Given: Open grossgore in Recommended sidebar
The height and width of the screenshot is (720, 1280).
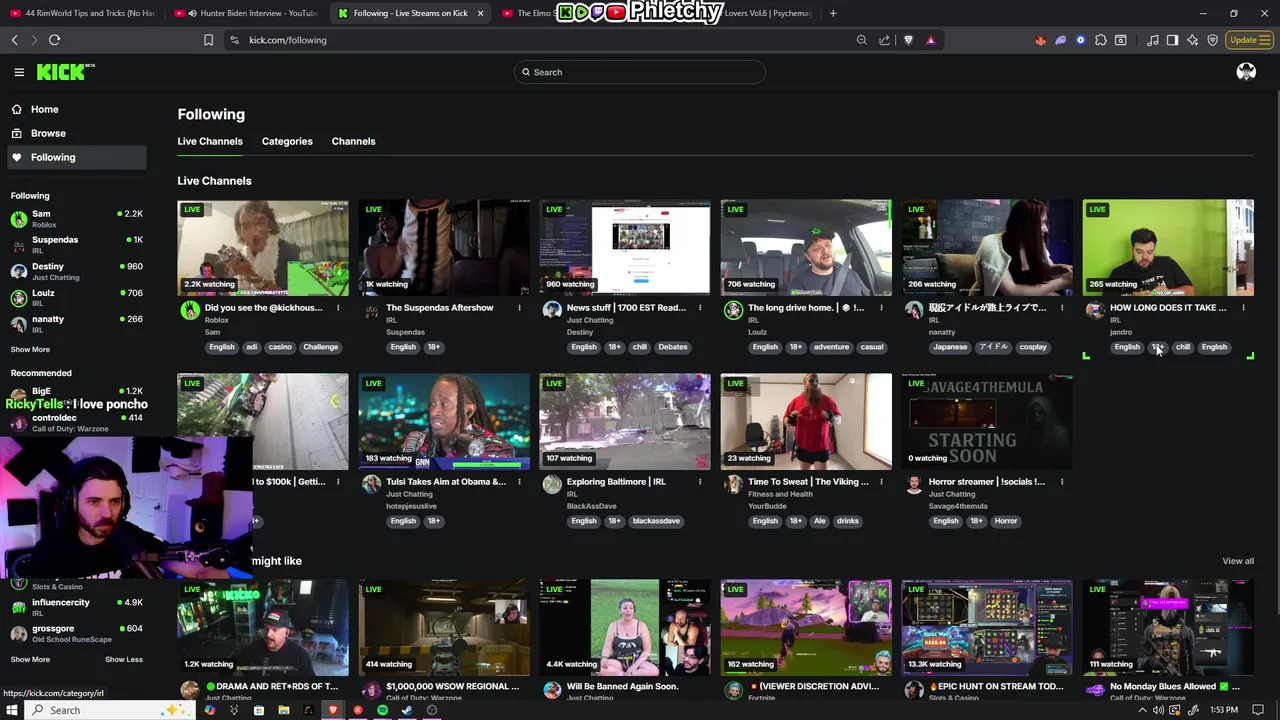Looking at the screenshot, I should (77, 633).
